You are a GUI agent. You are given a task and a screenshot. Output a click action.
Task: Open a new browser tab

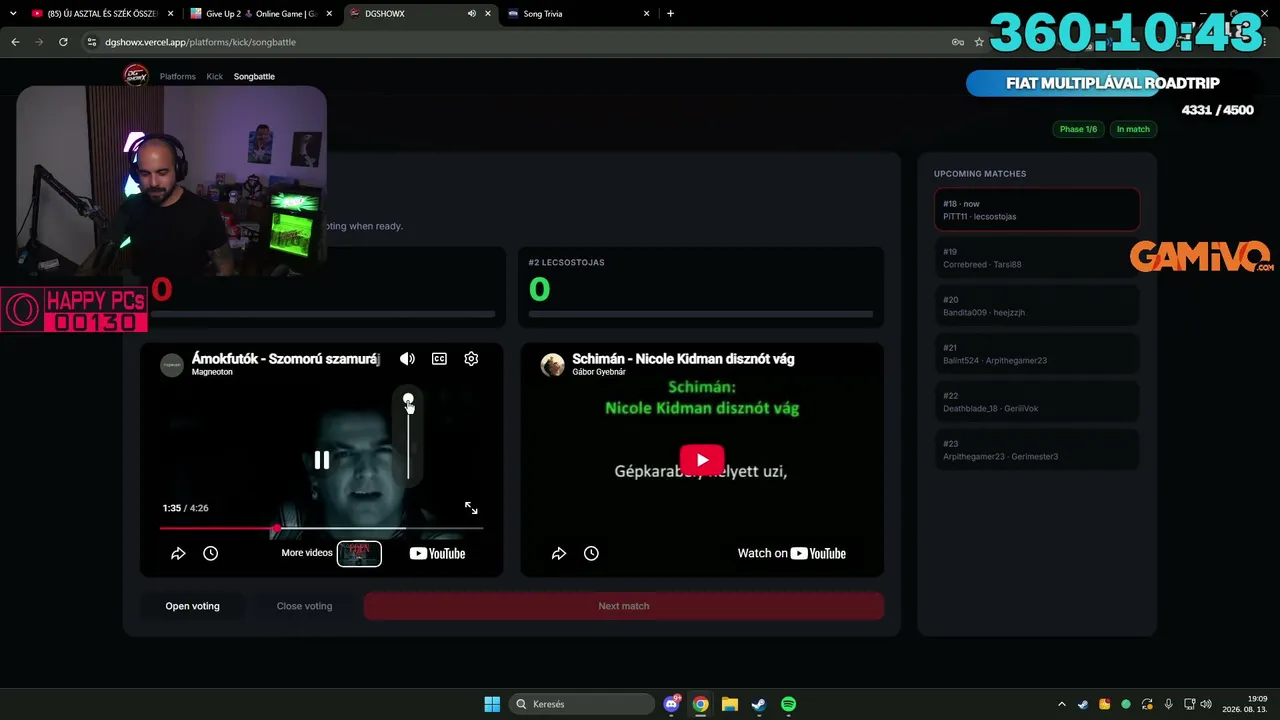click(670, 14)
